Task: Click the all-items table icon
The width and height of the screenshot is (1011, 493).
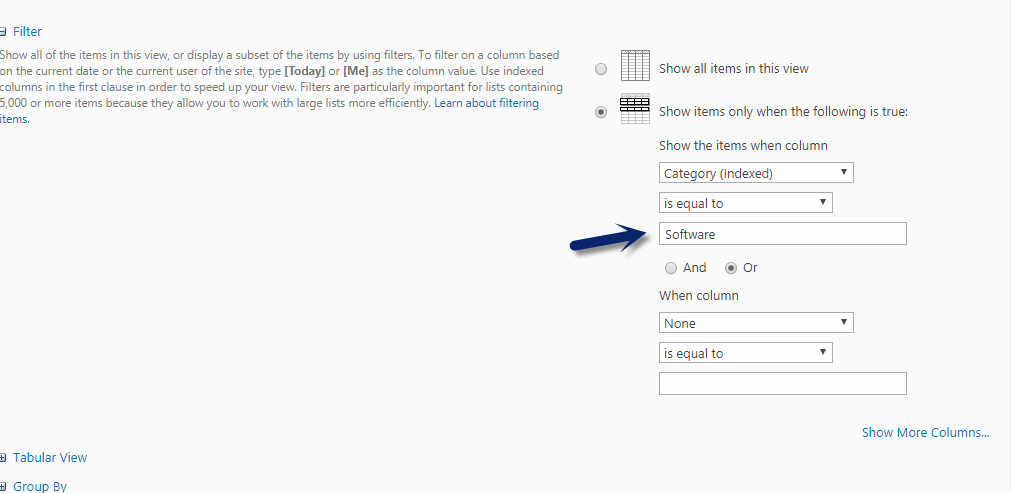Action: 635,66
